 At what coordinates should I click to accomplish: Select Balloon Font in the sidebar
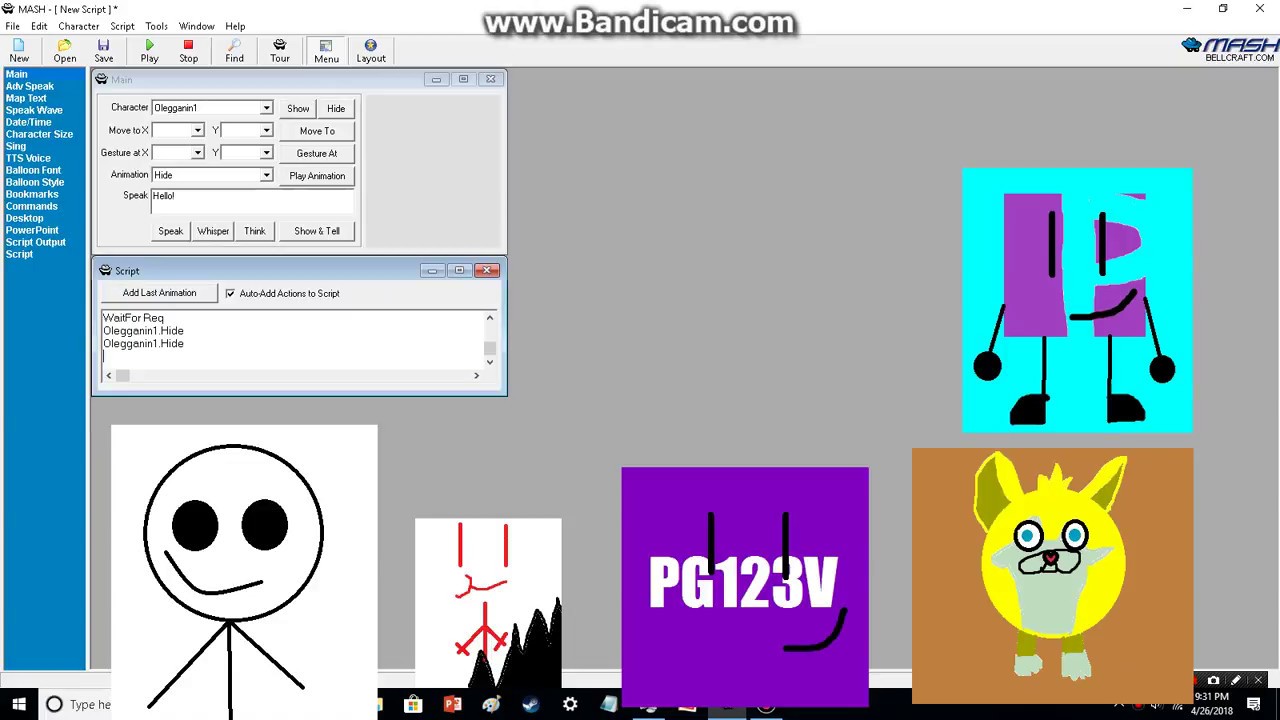pos(33,170)
